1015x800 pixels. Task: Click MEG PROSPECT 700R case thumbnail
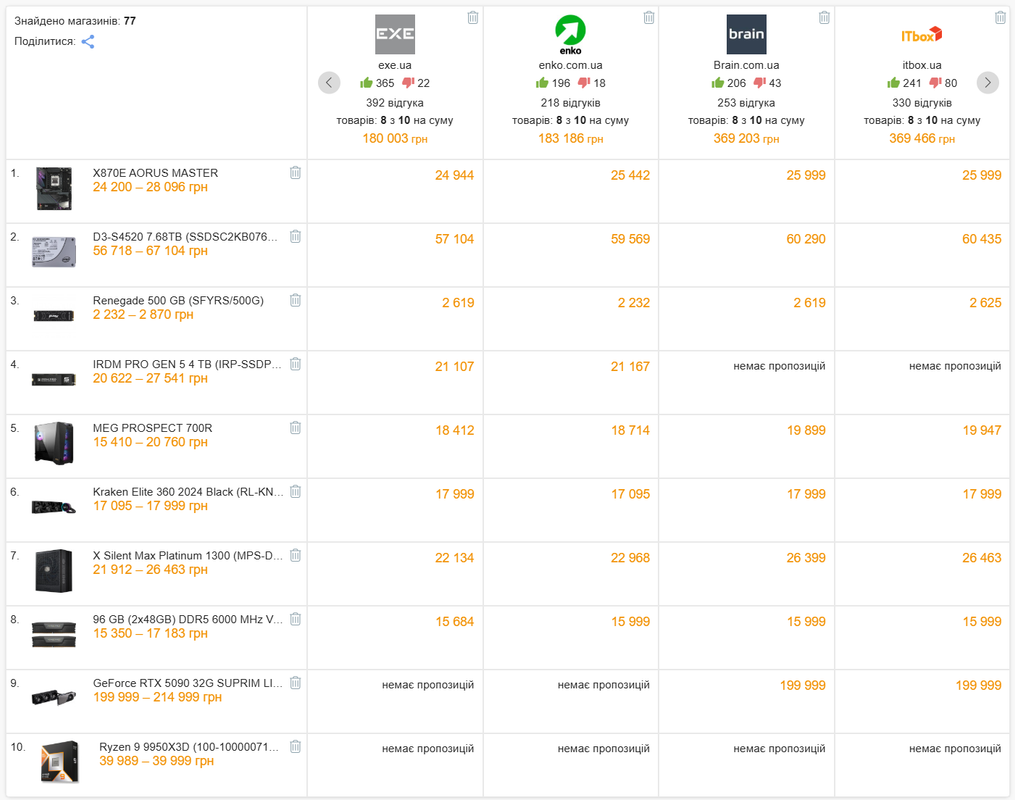pos(54,443)
